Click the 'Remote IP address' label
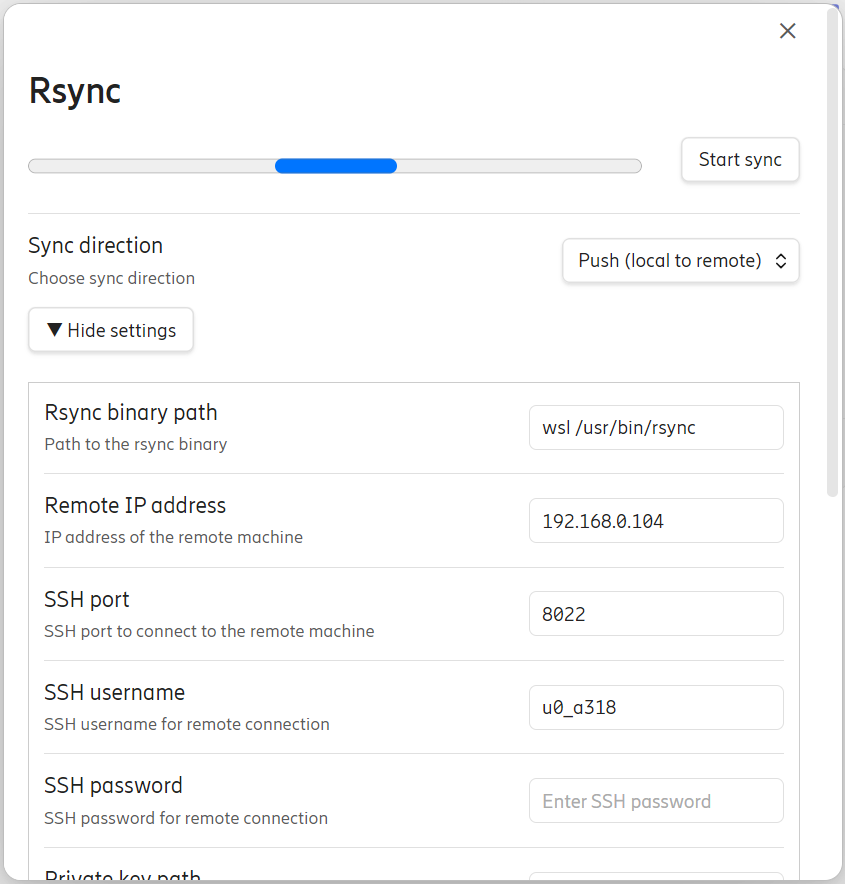Screen dimensions: 845x884 coord(135,506)
